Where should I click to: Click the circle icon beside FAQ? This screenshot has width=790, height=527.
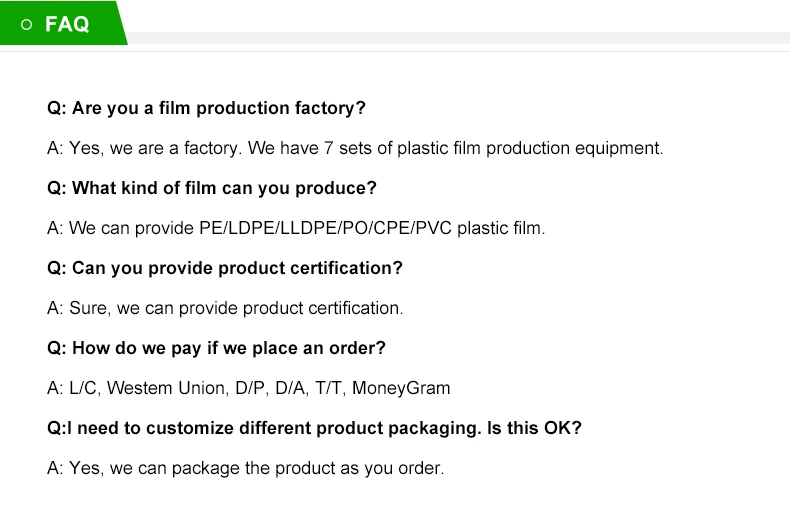(x=27, y=24)
